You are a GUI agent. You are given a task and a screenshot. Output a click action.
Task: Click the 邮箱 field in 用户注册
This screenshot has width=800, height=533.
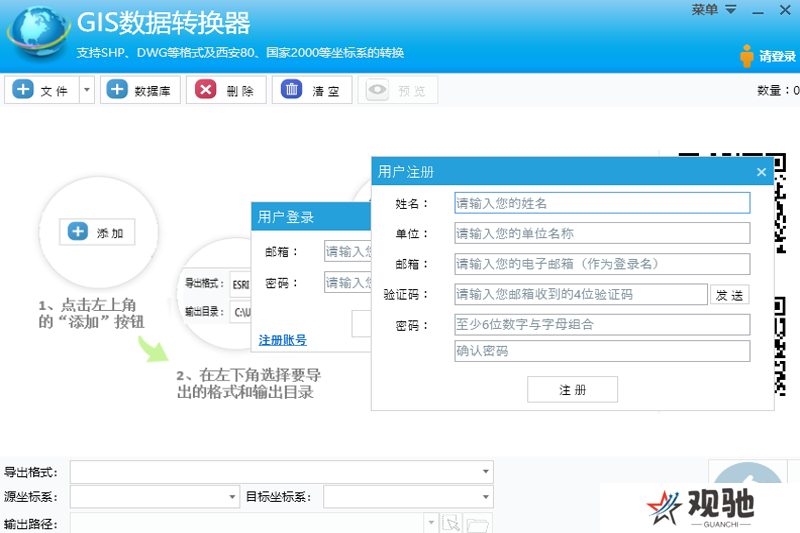(x=602, y=264)
